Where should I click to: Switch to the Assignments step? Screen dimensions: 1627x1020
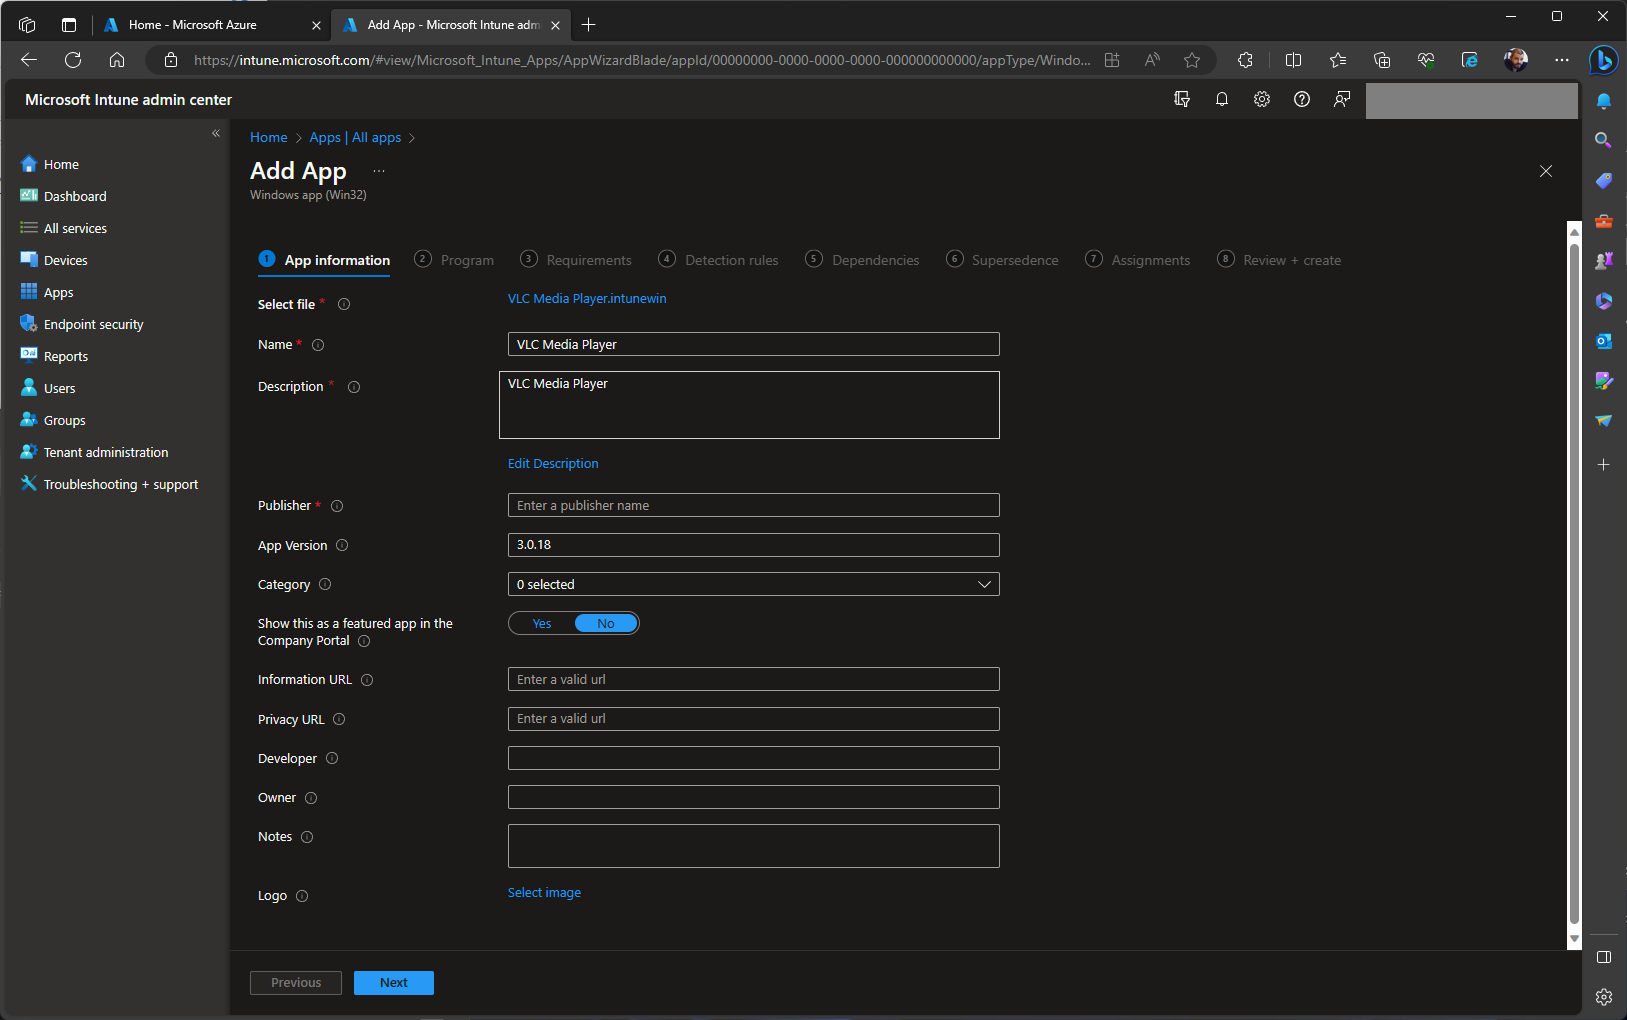tap(1138, 260)
